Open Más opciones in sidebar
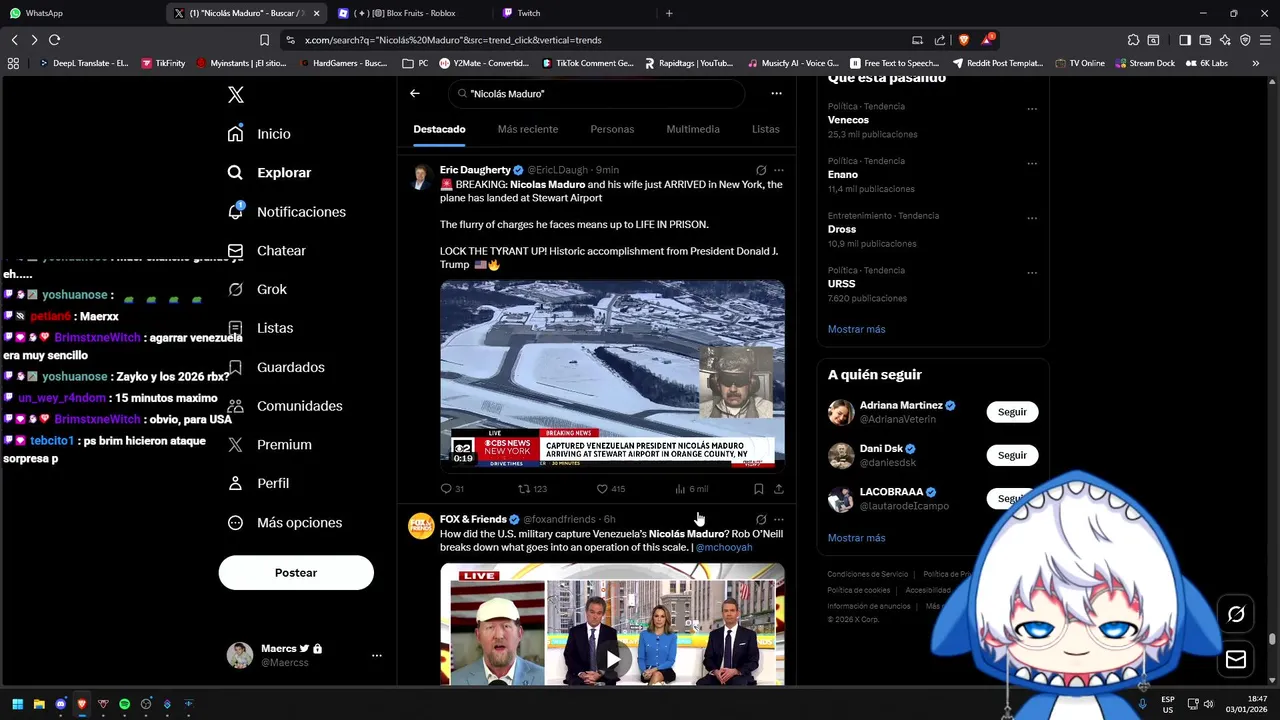The width and height of the screenshot is (1280, 720). point(284,523)
